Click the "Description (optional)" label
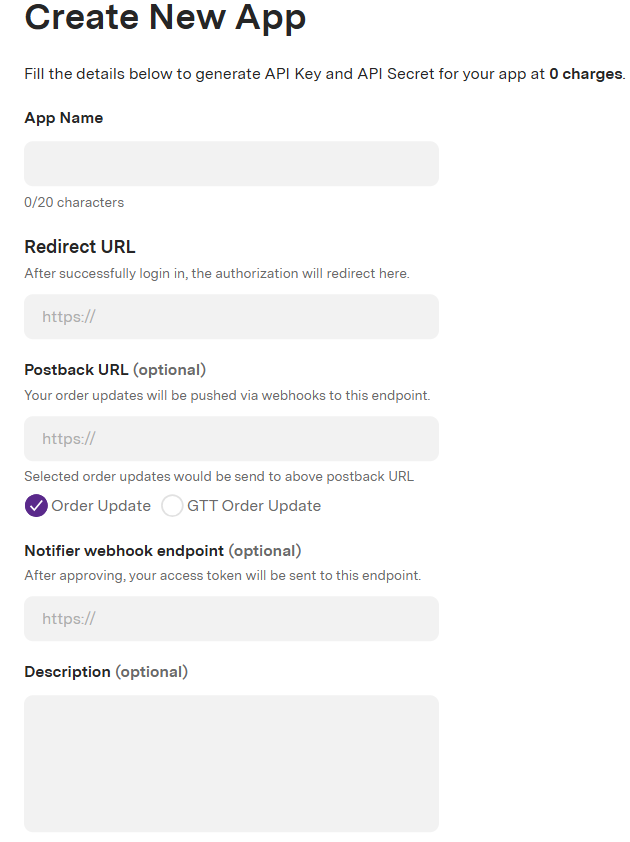 tap(106, 672)
